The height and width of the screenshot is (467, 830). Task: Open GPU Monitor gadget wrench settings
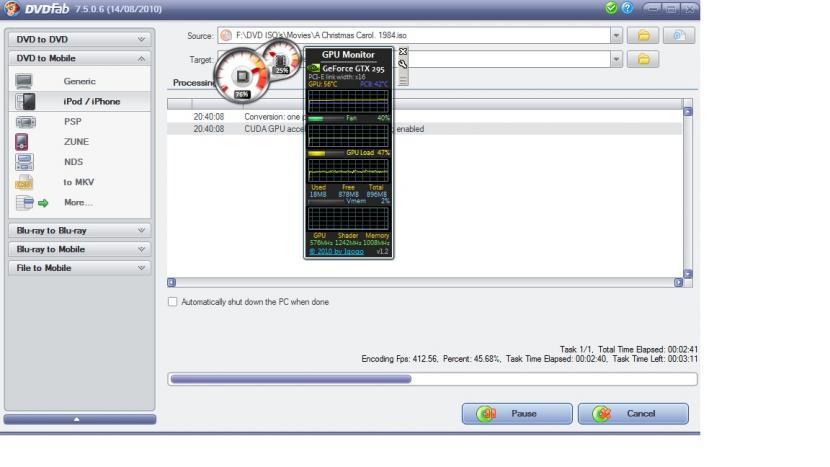point(402,63)
